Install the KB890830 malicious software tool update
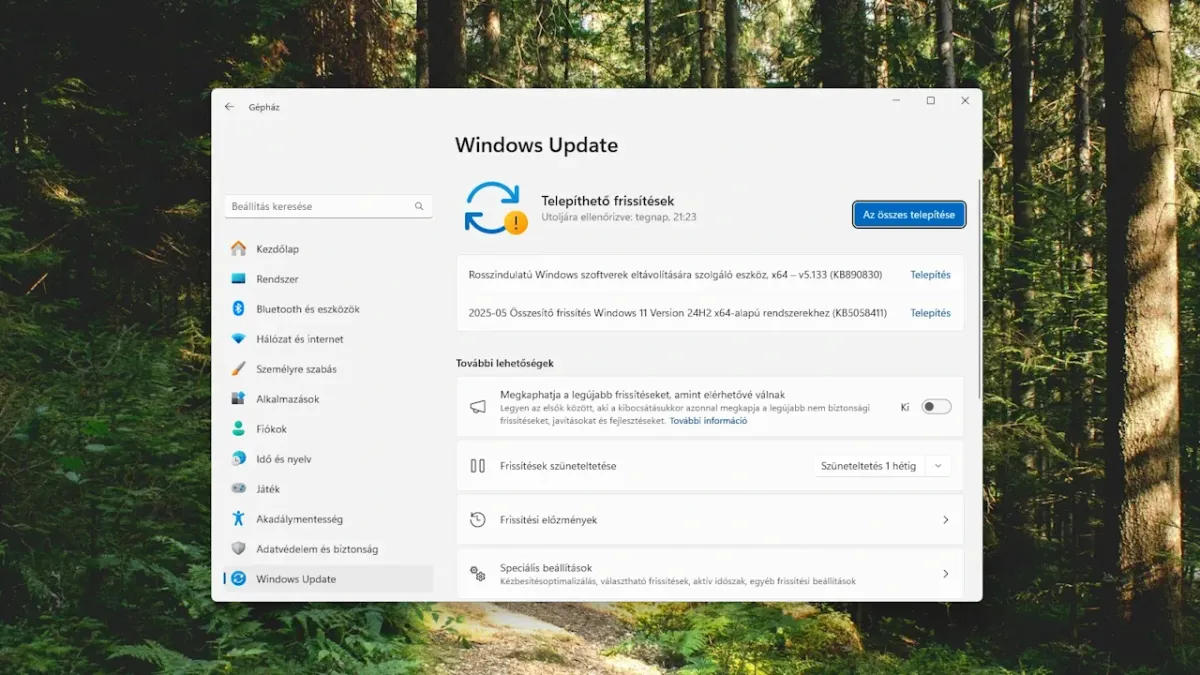 click(930, 275)
